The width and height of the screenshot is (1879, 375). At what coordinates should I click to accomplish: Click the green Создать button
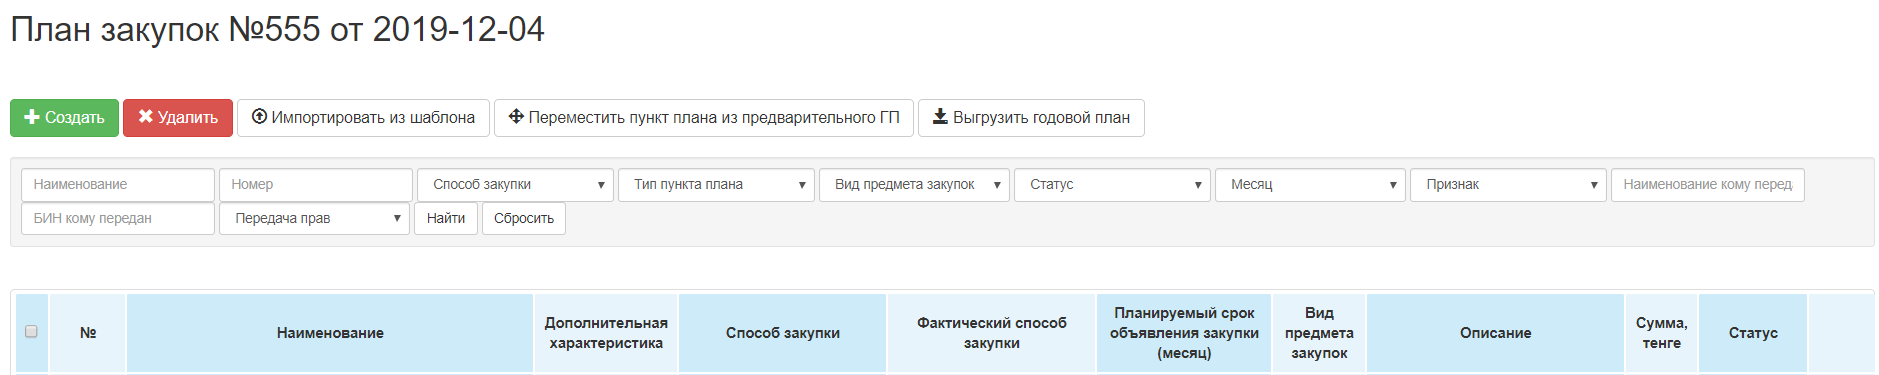(64, 117)
